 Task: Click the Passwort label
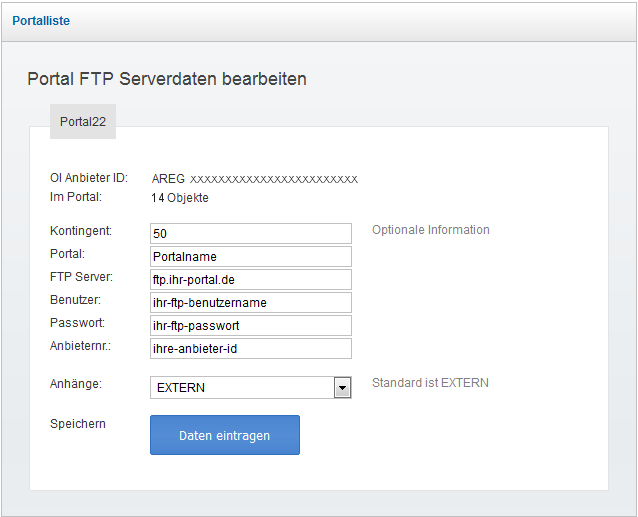click(77, 323)
